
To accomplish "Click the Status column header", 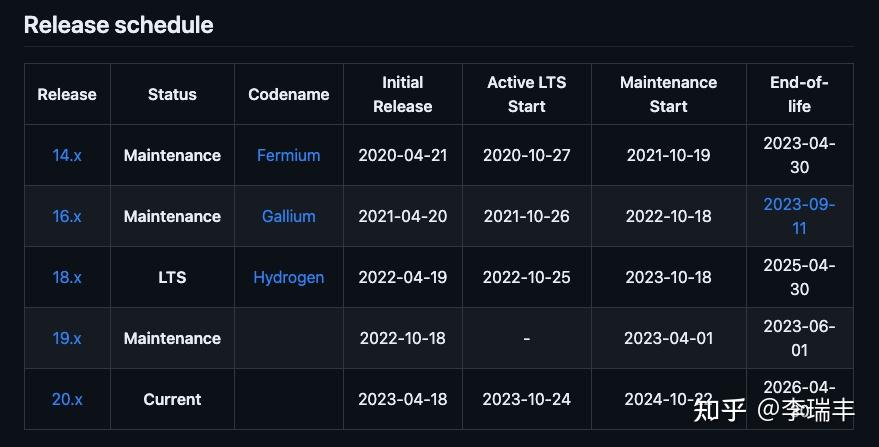I will point(172,94).
